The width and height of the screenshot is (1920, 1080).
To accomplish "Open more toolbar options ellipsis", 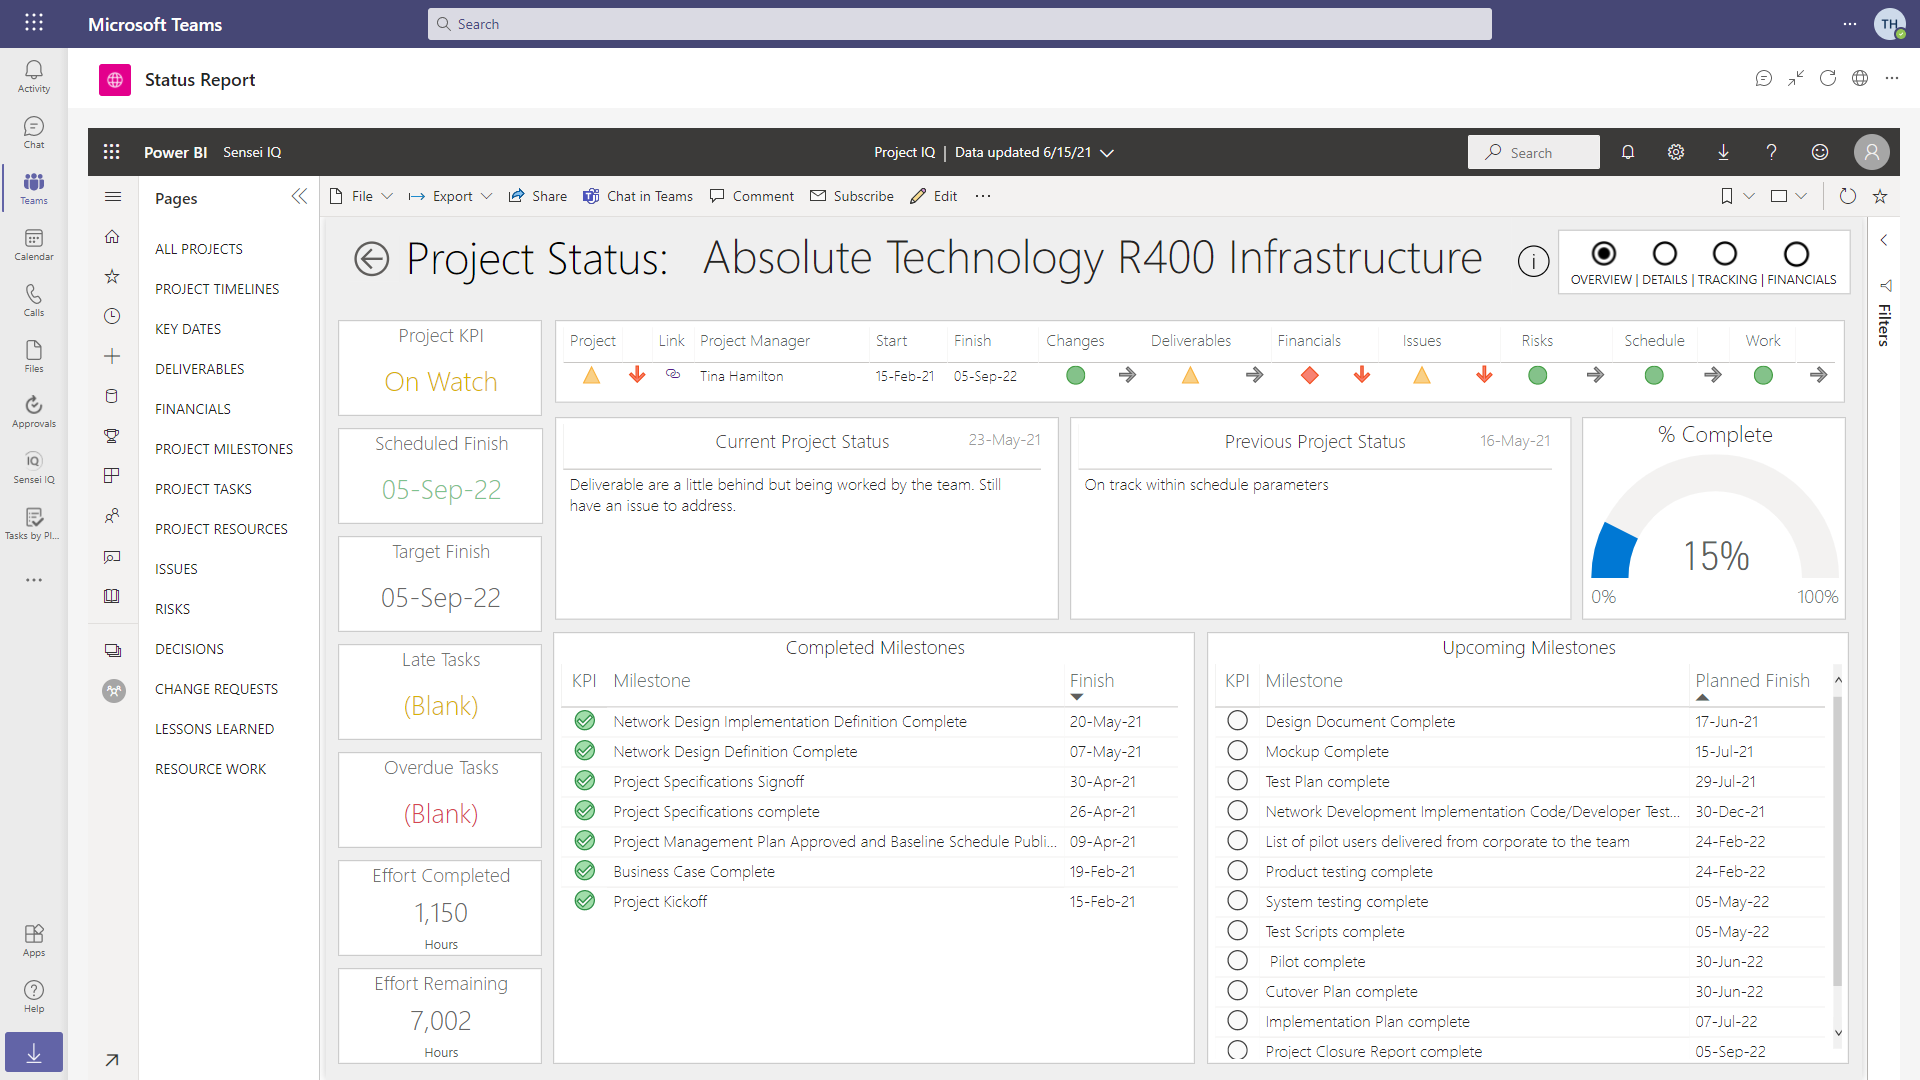I will (983, 196).
